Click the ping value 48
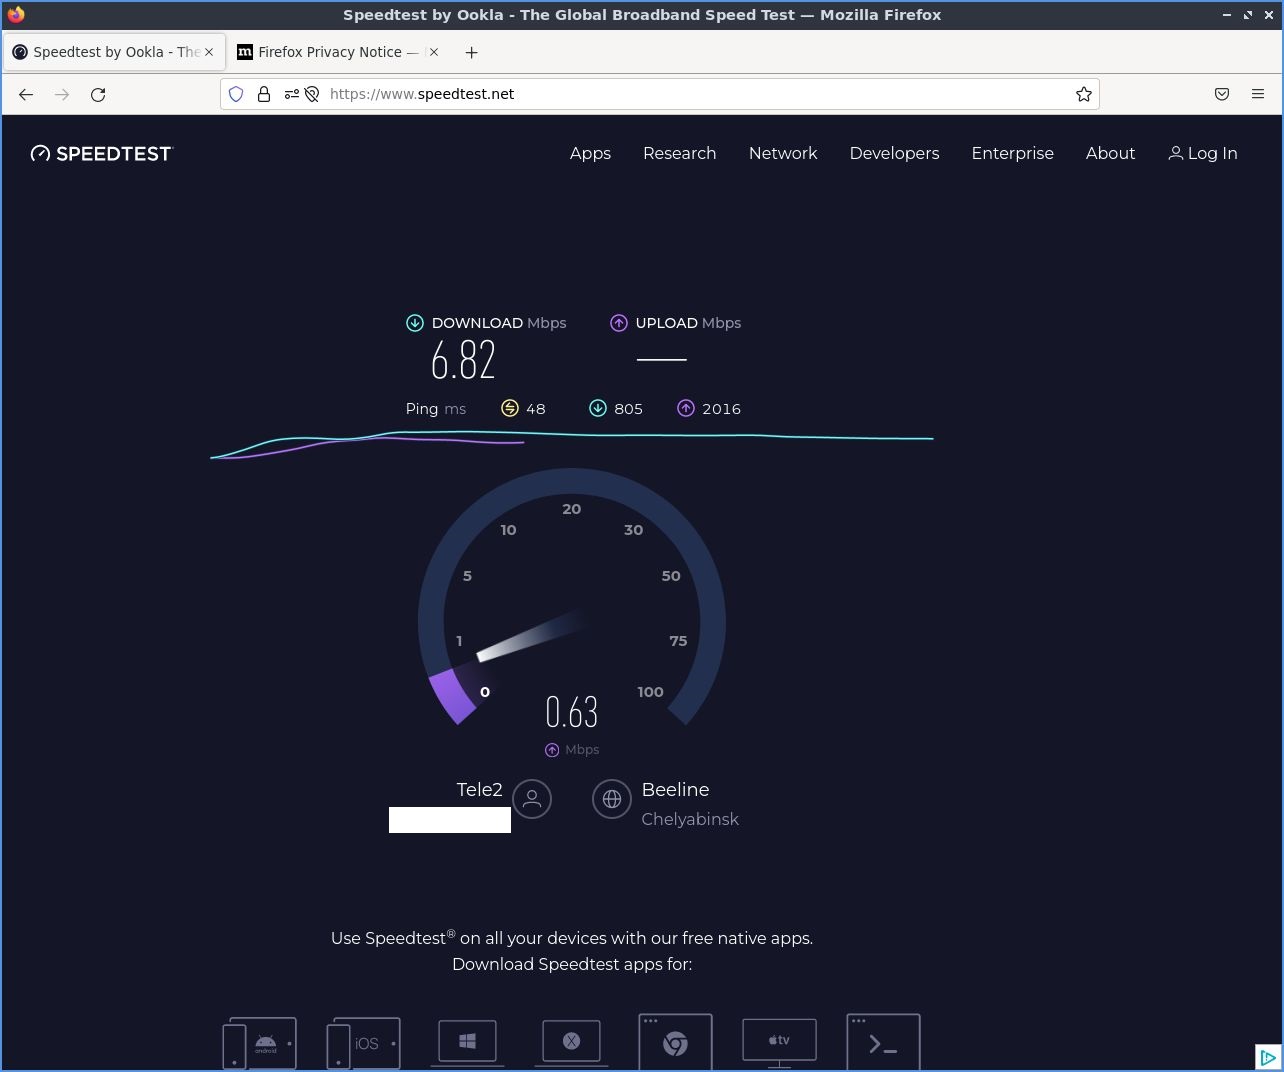Viewport: 1284px width, 1072px height. point(536,409)
